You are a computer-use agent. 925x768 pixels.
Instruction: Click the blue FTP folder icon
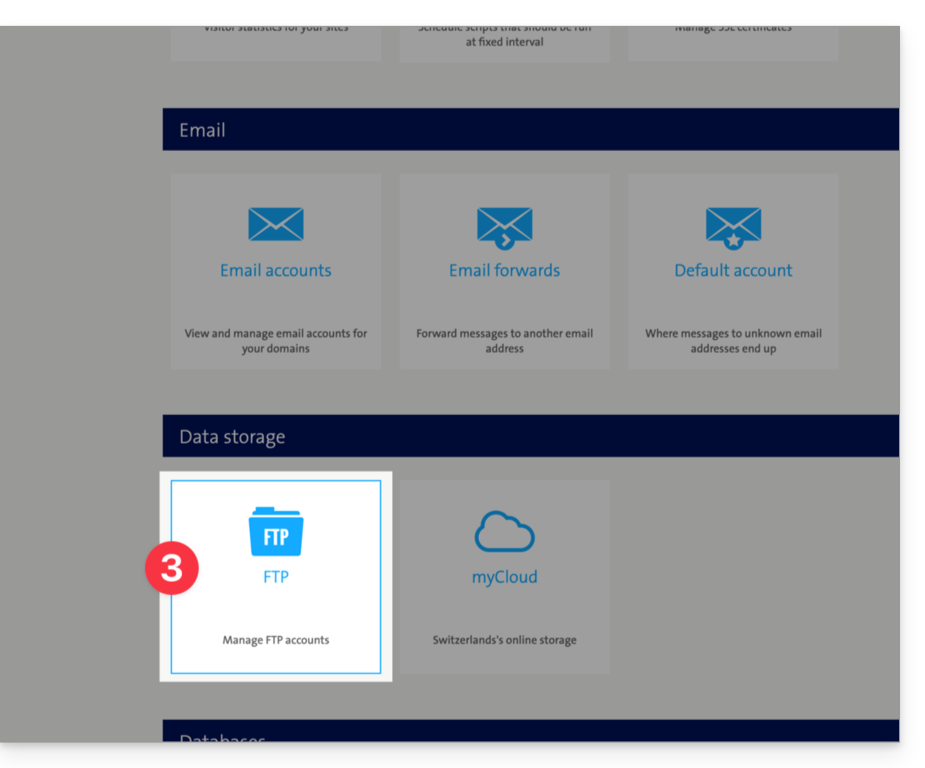coord(275,532)
